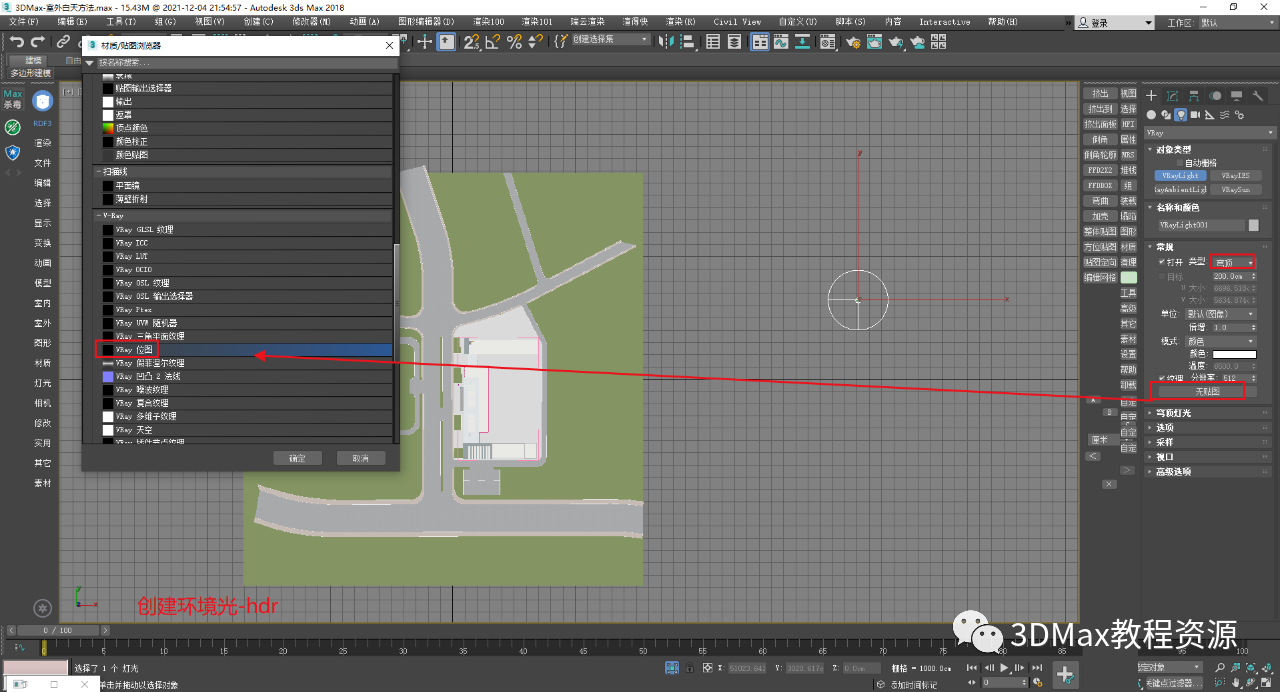1280x692 pixels.
Task: Click the VRayLight001 name field
Action: point(1201,226)
